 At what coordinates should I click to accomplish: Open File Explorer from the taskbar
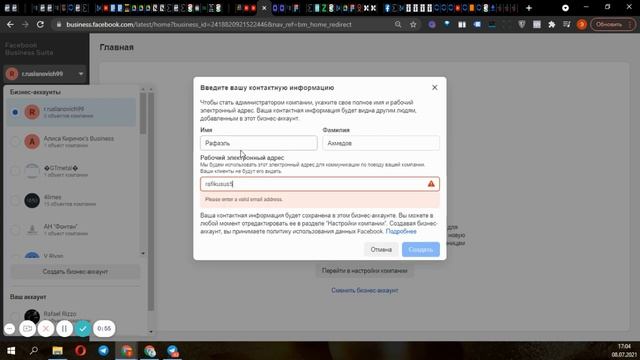57,351
